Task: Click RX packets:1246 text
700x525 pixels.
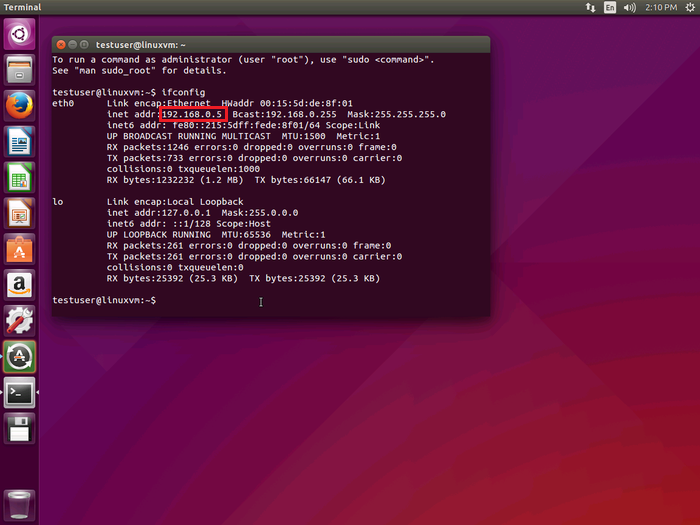Action: [147, 147]
